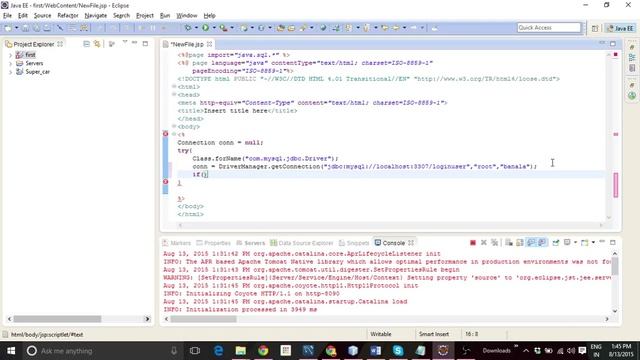Switch to Data Source Explorer tab
Viewport: 640px width, 360px height.
click(x=302, y=243)
